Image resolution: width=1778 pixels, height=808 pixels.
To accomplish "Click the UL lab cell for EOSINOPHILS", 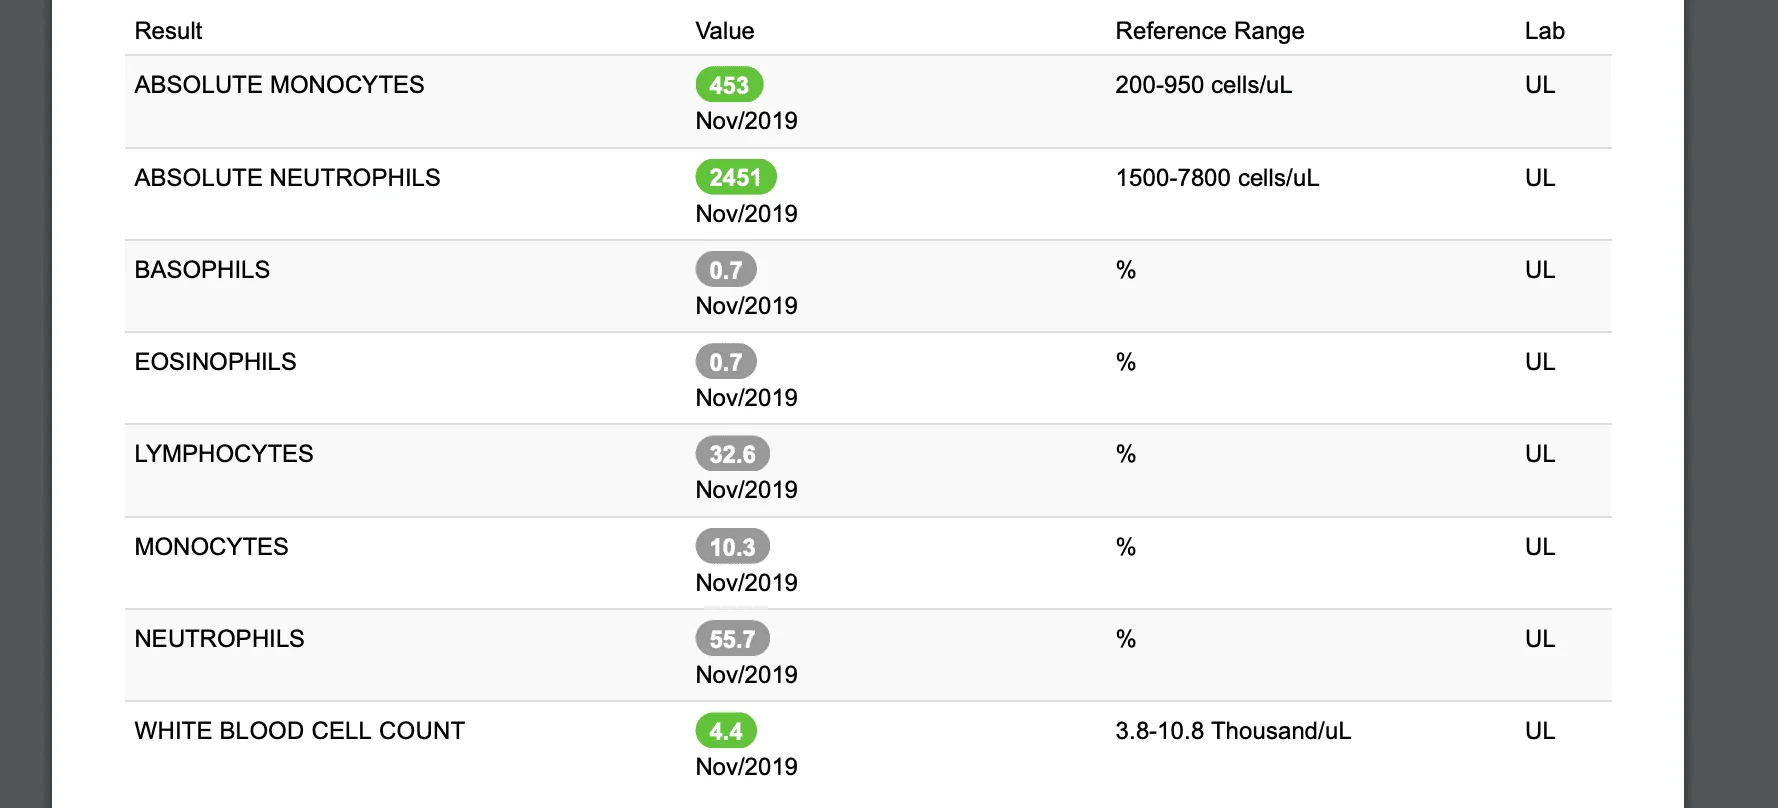I will pyautogui.click(x=1540, y=362).
